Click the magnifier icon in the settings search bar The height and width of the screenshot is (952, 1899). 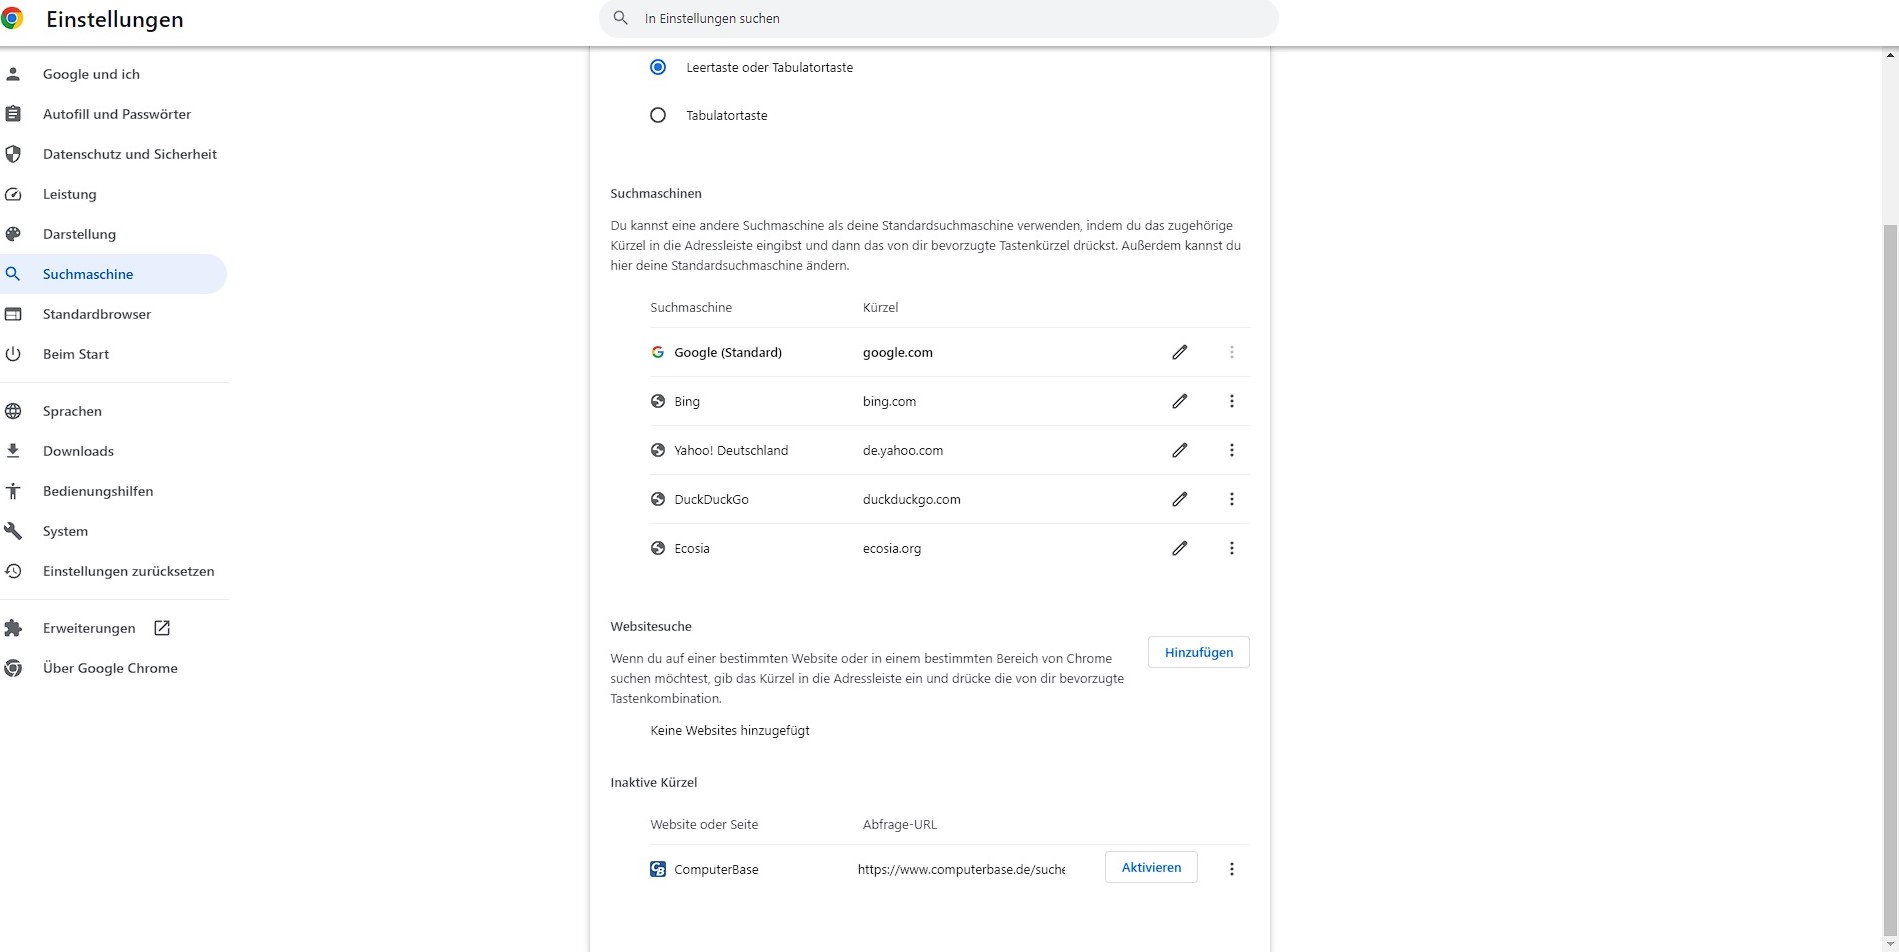tap(621, 18)
